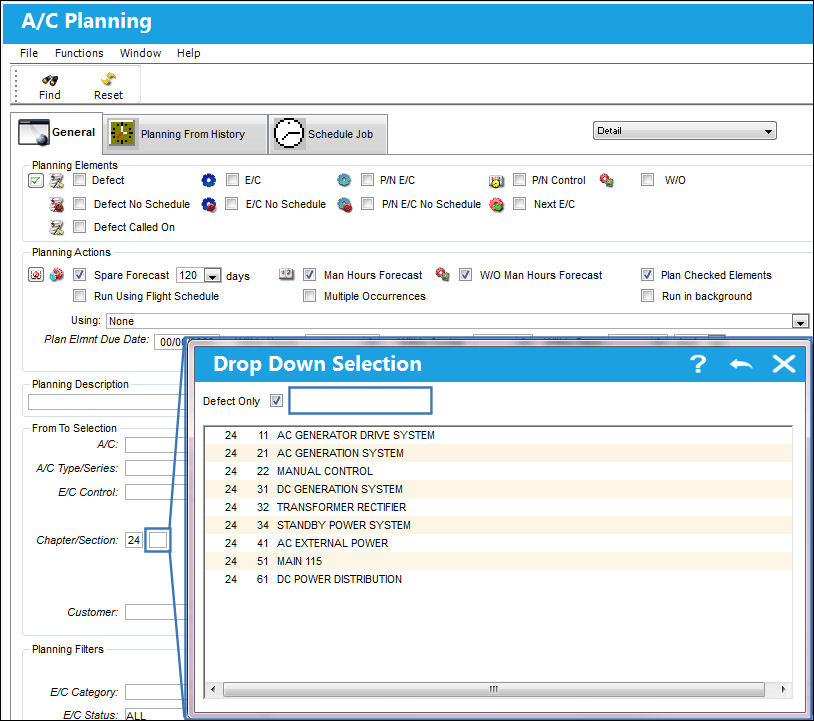
Task: Click the help question mark in Drop Down Selection
Action: pyautogui.click(x=698, y=364)
